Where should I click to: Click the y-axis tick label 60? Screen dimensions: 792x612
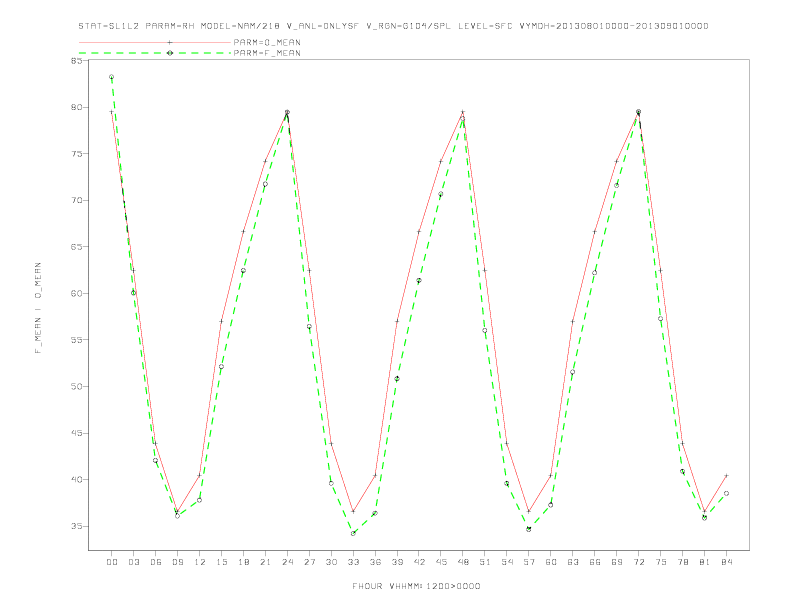click(x=77, y=293)
